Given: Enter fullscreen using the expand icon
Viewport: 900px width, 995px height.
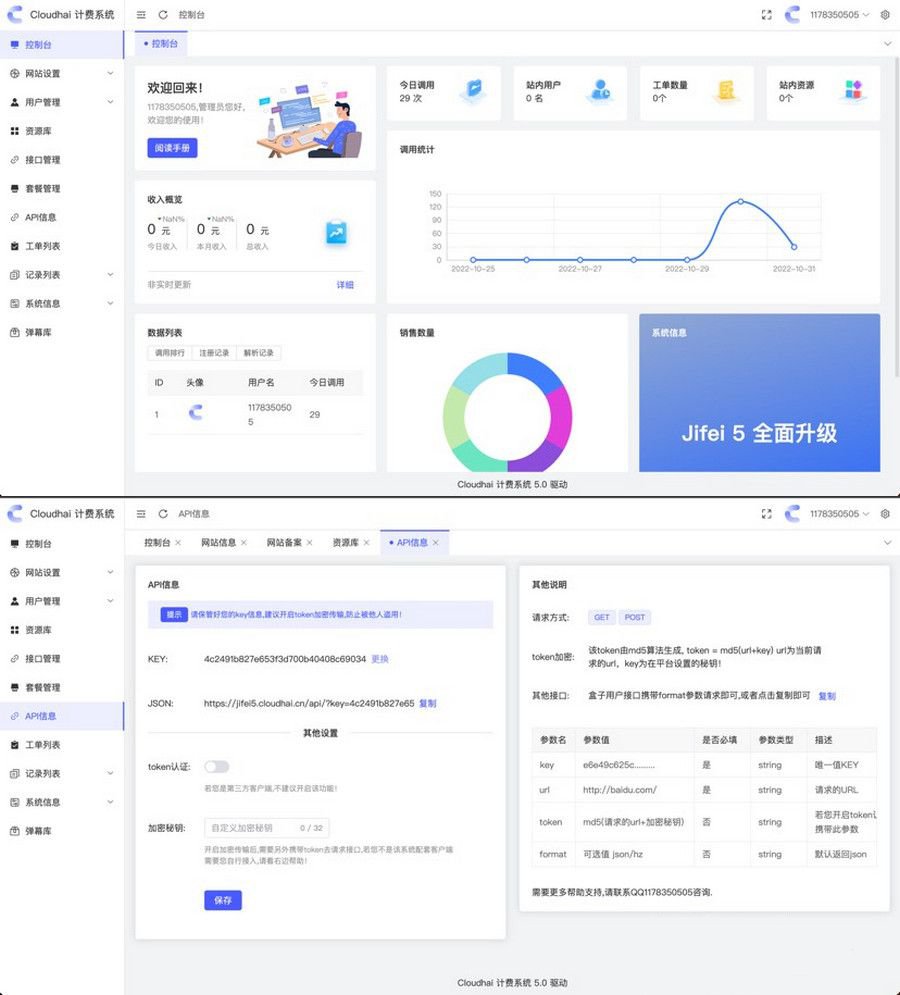Looking at the screenshot, I should (765, 14).
